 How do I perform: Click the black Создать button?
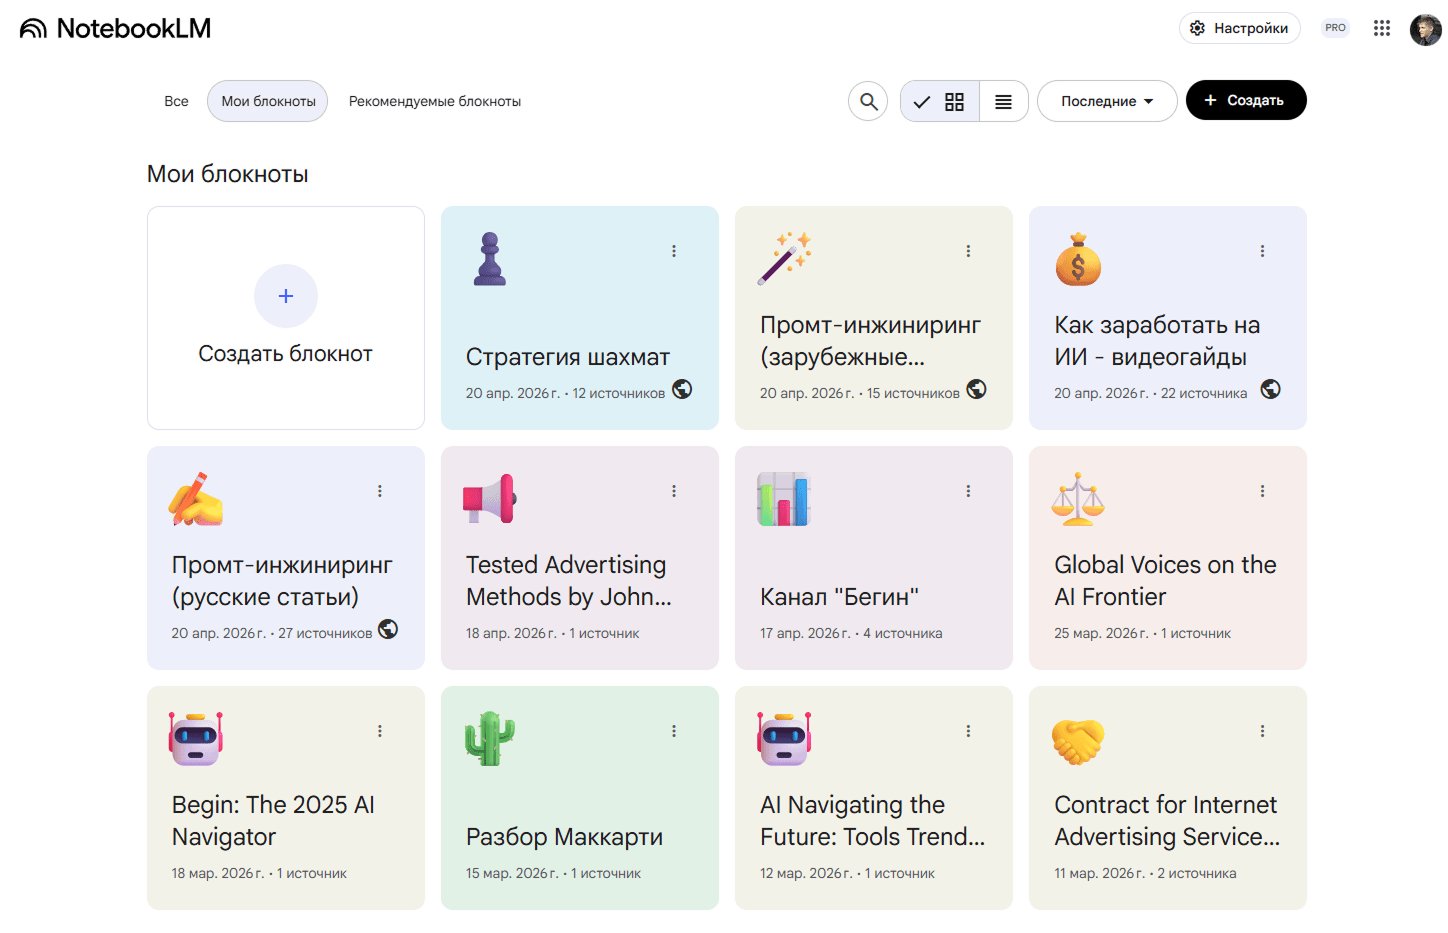1245,100
